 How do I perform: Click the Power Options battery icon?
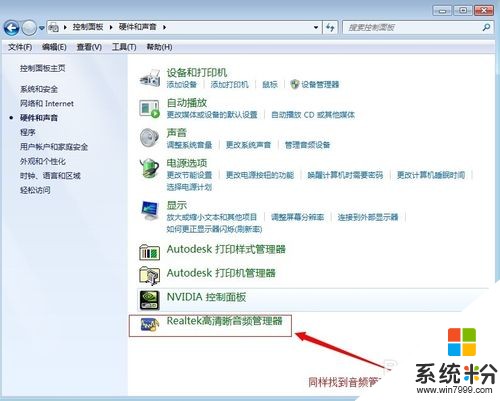tap(149, 168)
